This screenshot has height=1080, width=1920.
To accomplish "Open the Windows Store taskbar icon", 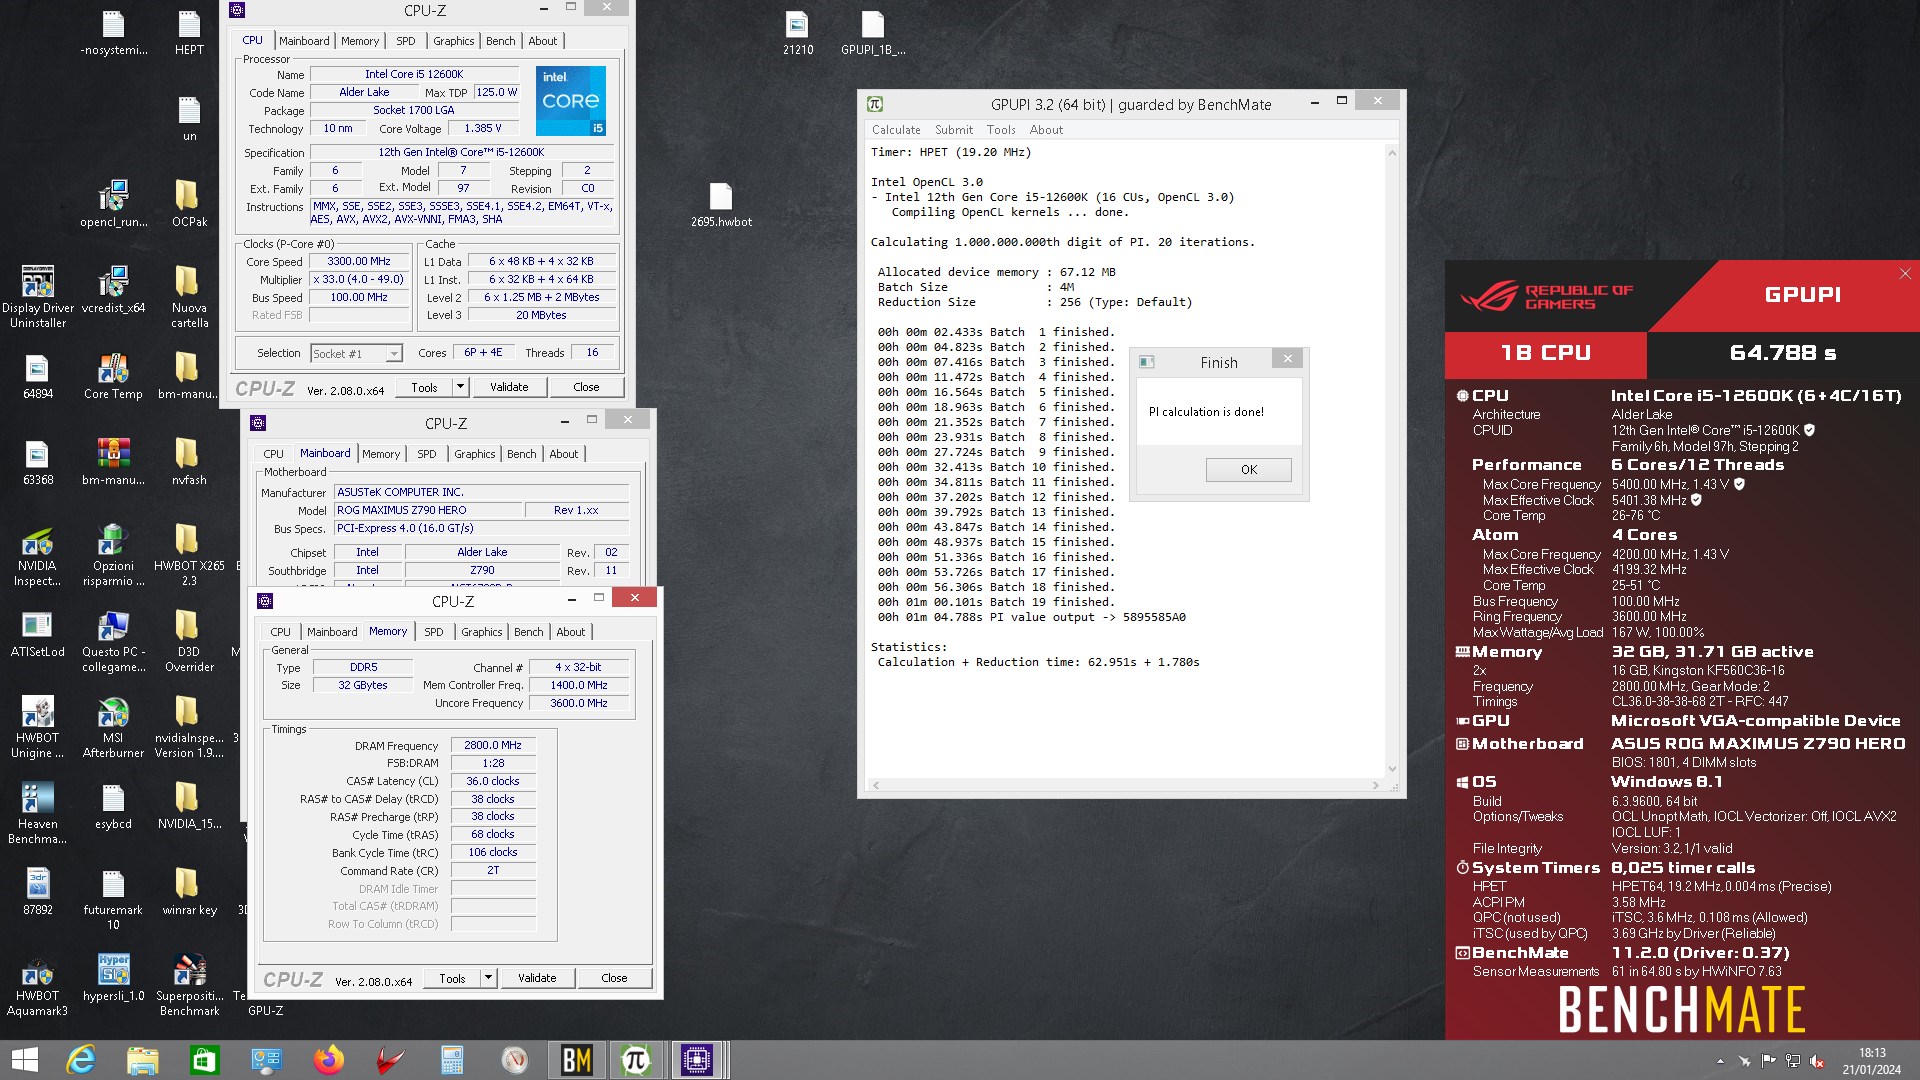I will coord(205,1060).
